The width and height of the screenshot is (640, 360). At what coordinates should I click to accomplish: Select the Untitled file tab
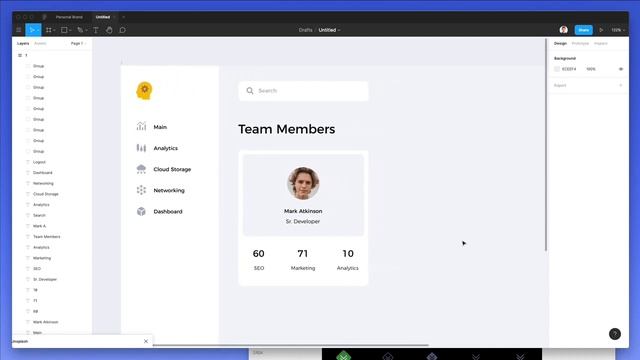pyautogui.click(x=103, y=17)
